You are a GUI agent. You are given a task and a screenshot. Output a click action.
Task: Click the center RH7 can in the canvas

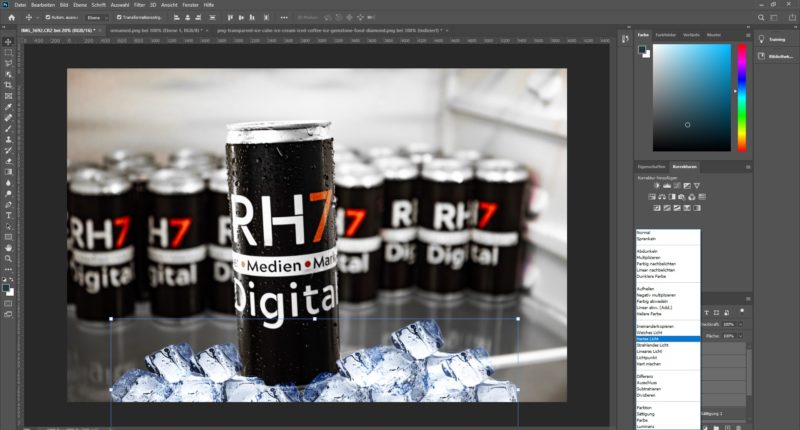(282, 253)
